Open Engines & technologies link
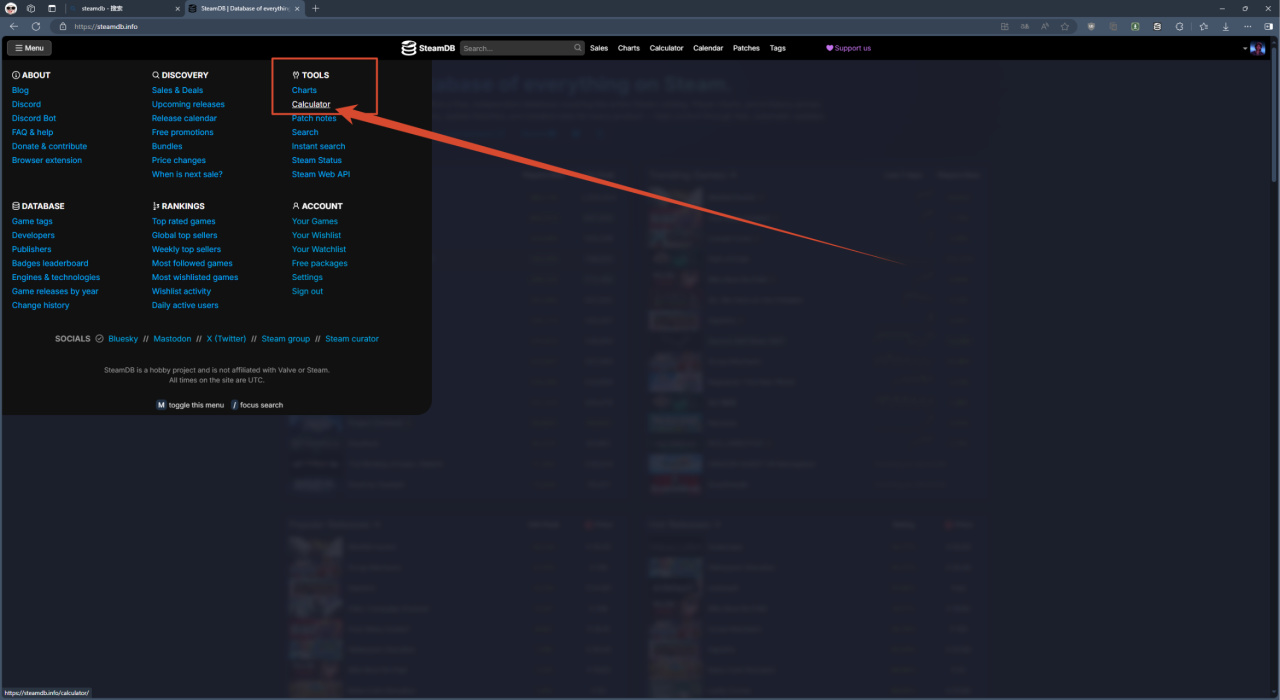The width and height of the screenshot is (1280, 700). [56, 277]
